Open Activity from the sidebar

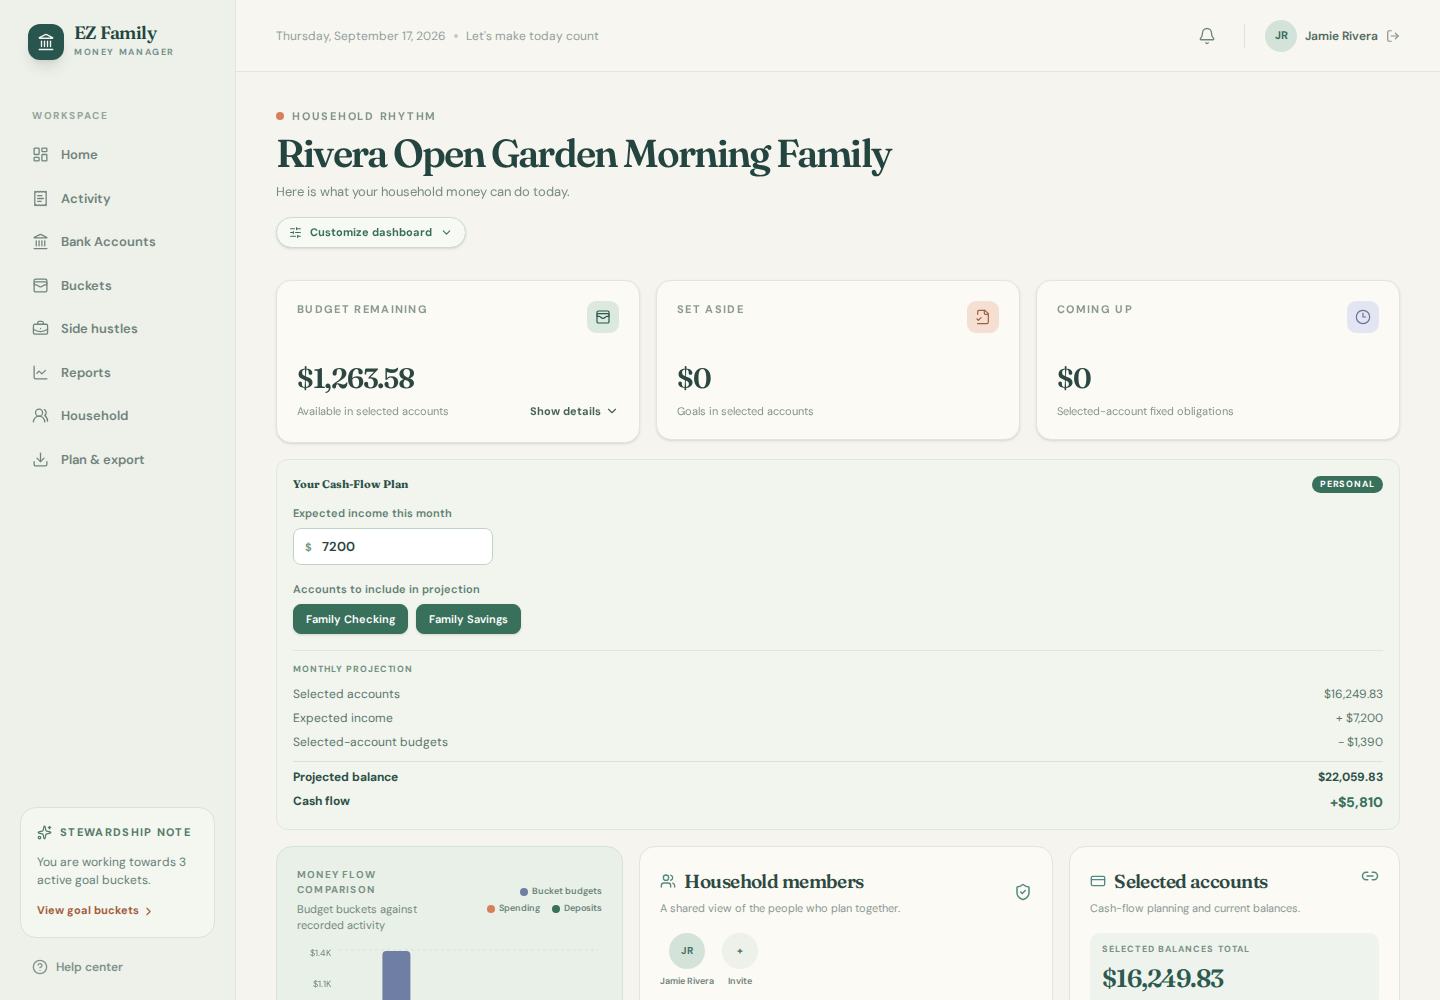tap(118, 199)
